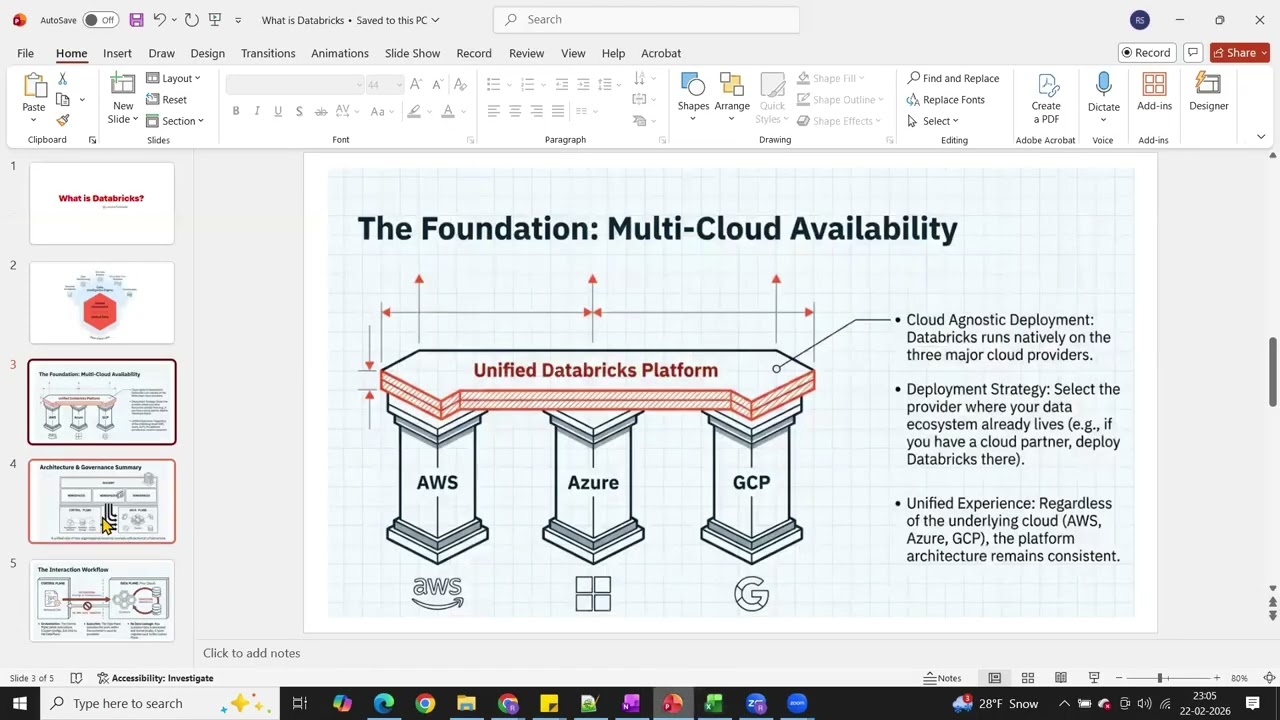Click Find and Replace
This screenshot has height=720, width=1280.
point(953,78)
